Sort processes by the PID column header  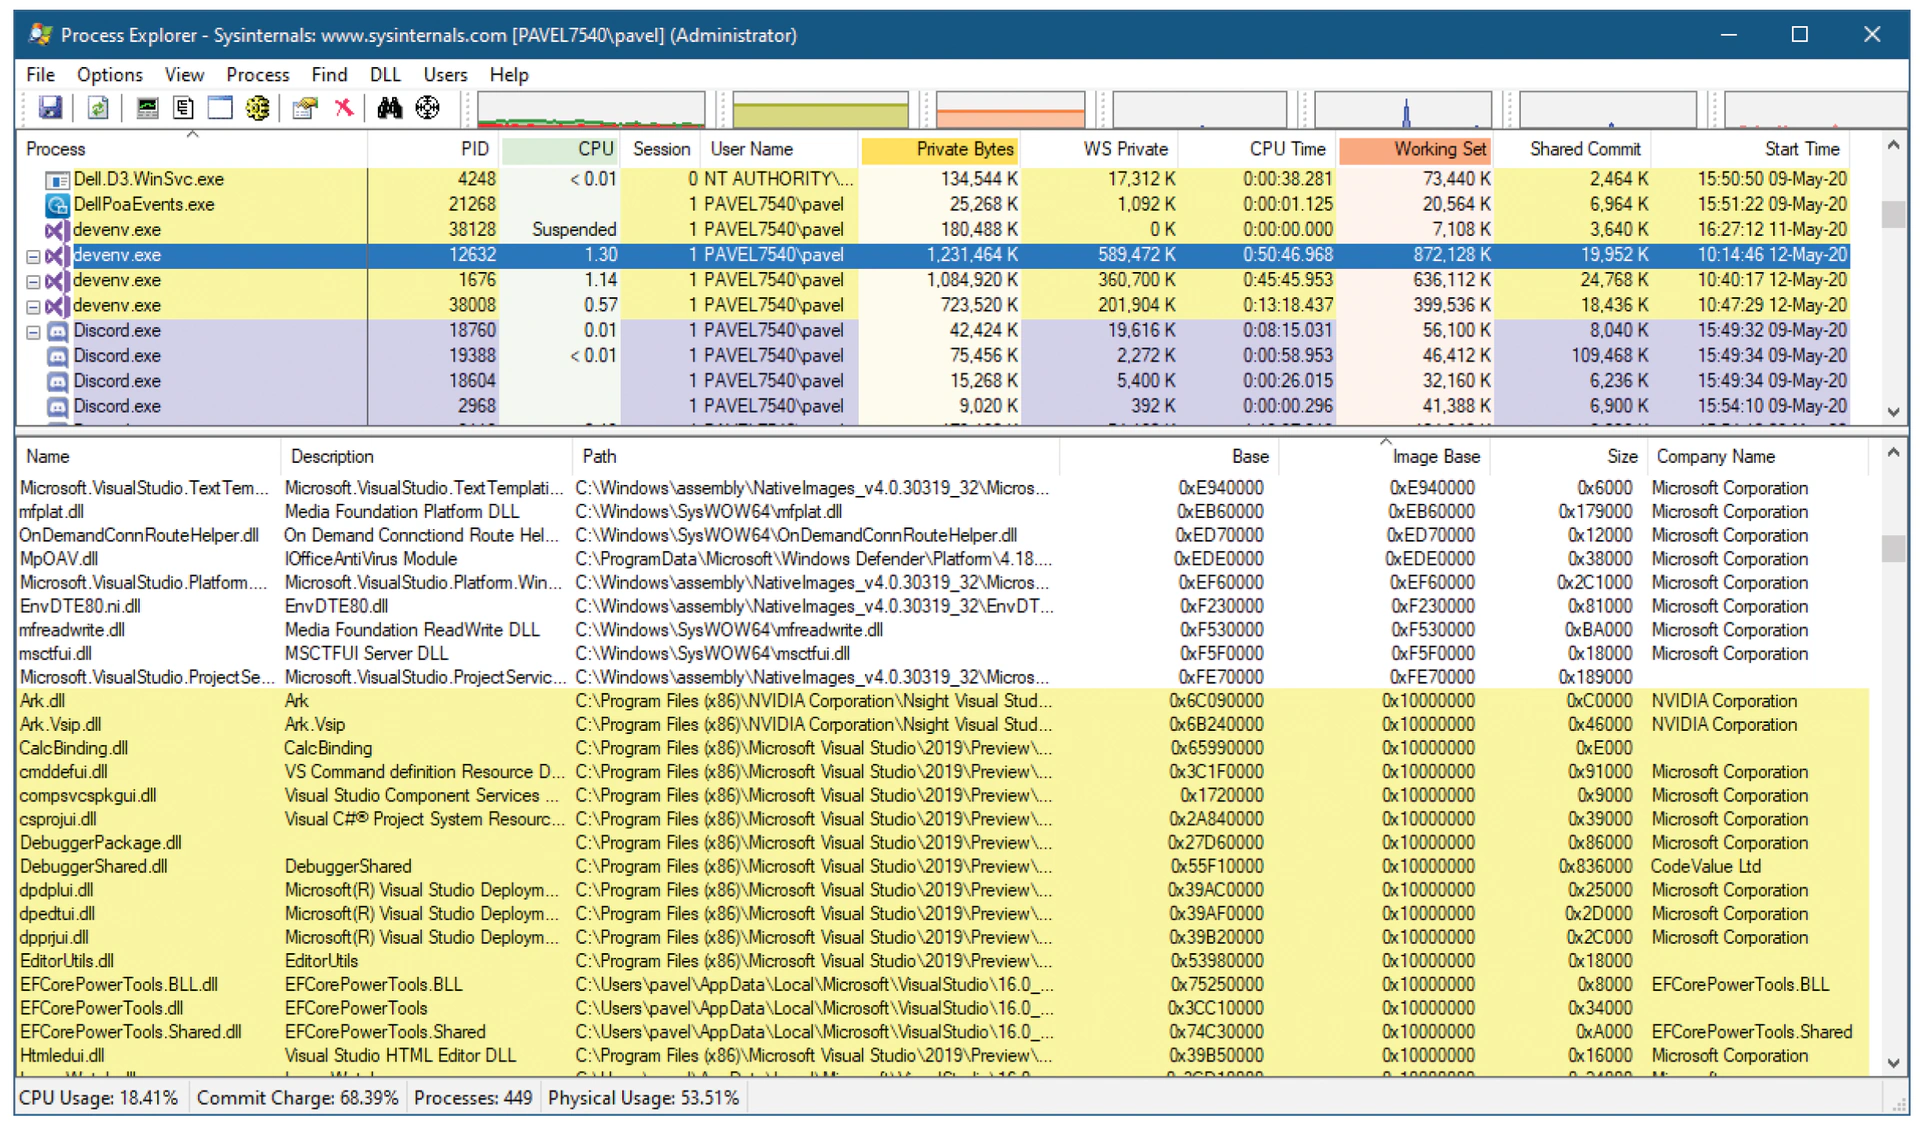[434, 149]
